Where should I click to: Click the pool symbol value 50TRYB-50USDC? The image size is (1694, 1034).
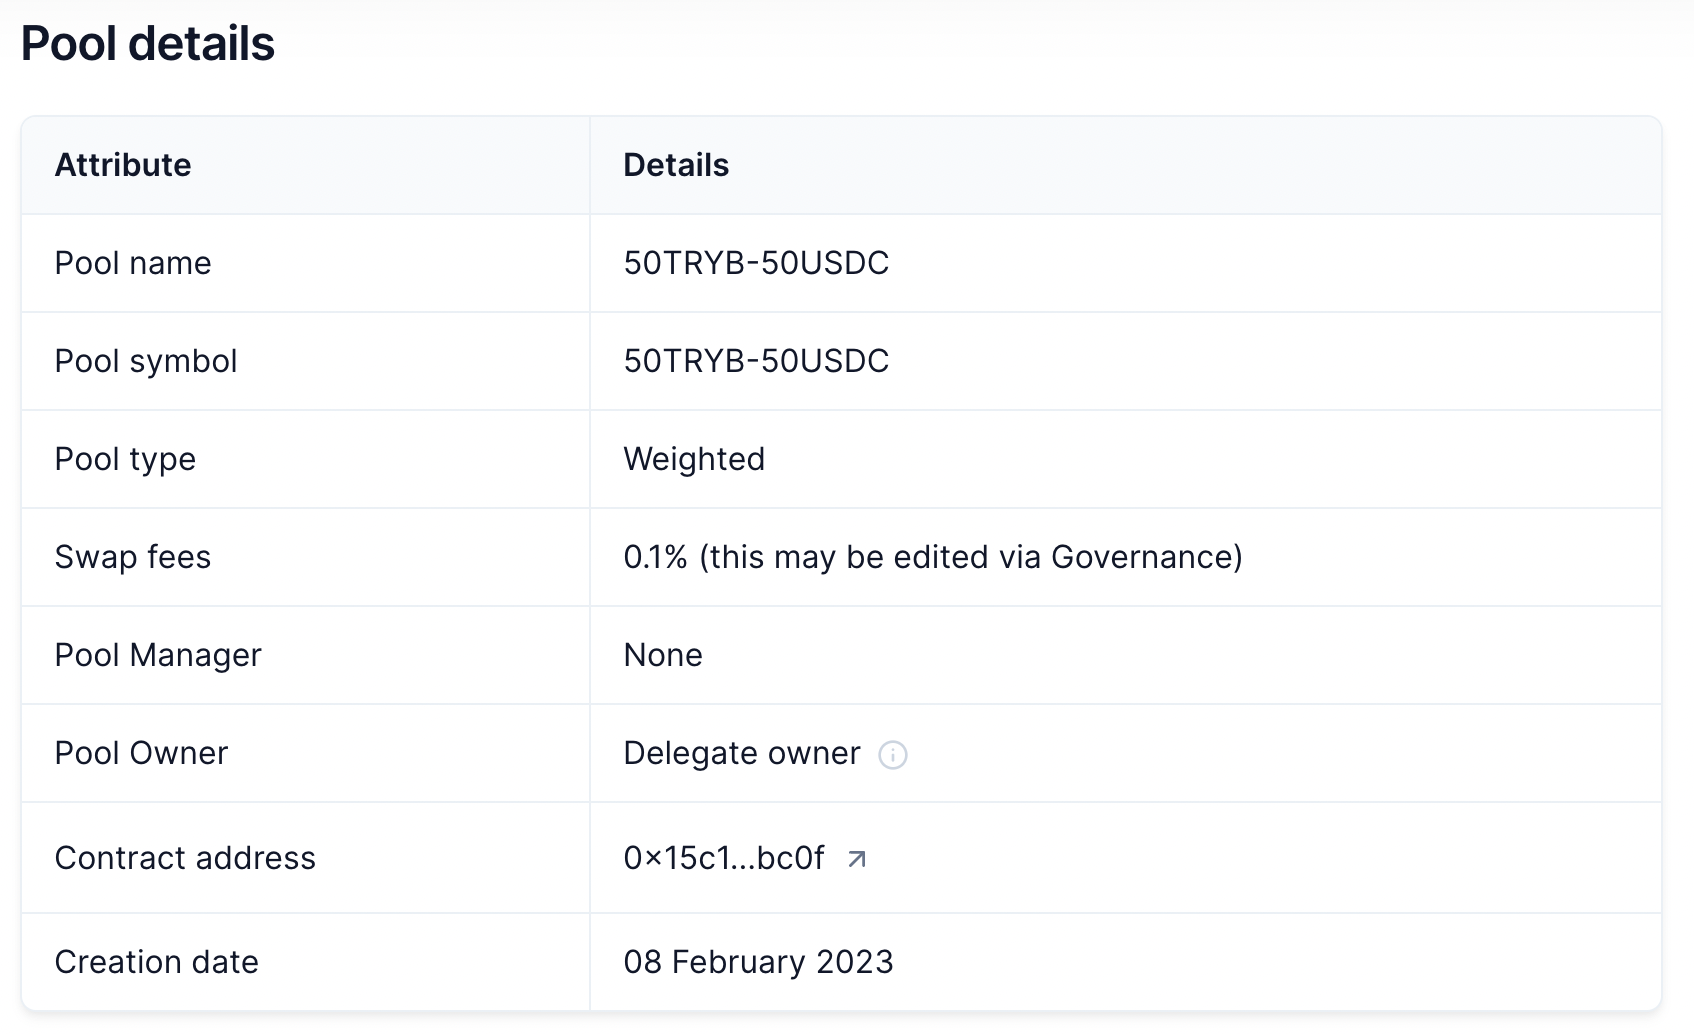pyautogui.click(x=756, y=361)
